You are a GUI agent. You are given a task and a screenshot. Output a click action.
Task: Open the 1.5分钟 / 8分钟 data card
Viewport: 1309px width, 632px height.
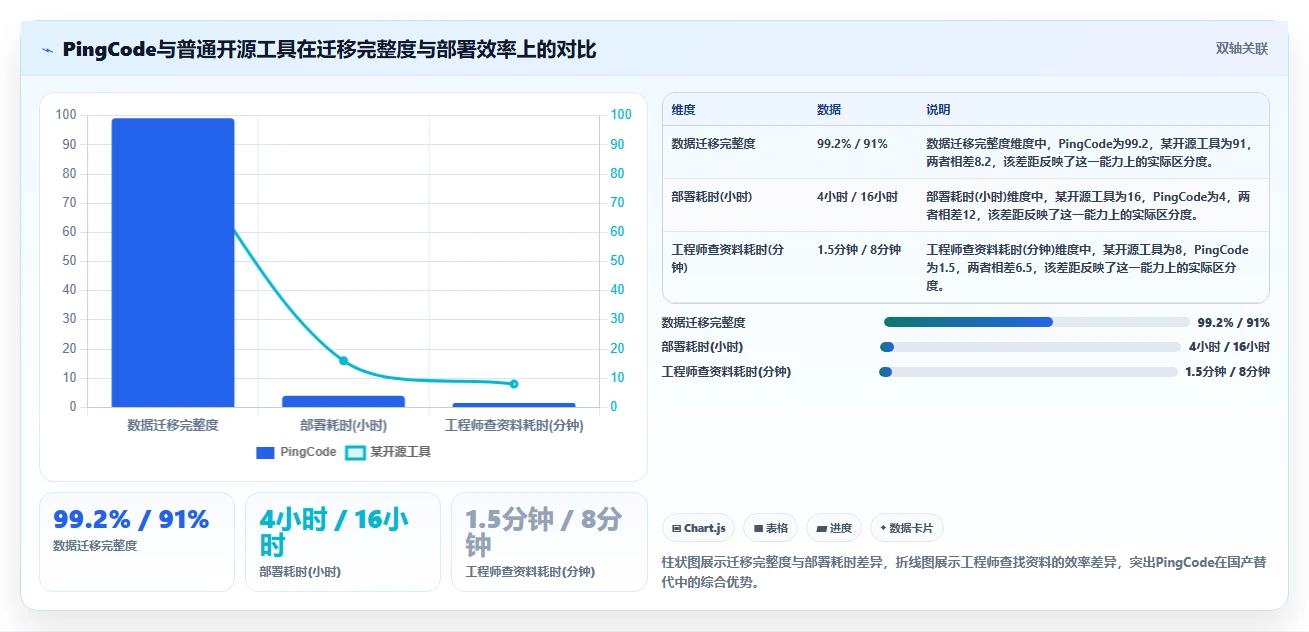tap(549, 542)
